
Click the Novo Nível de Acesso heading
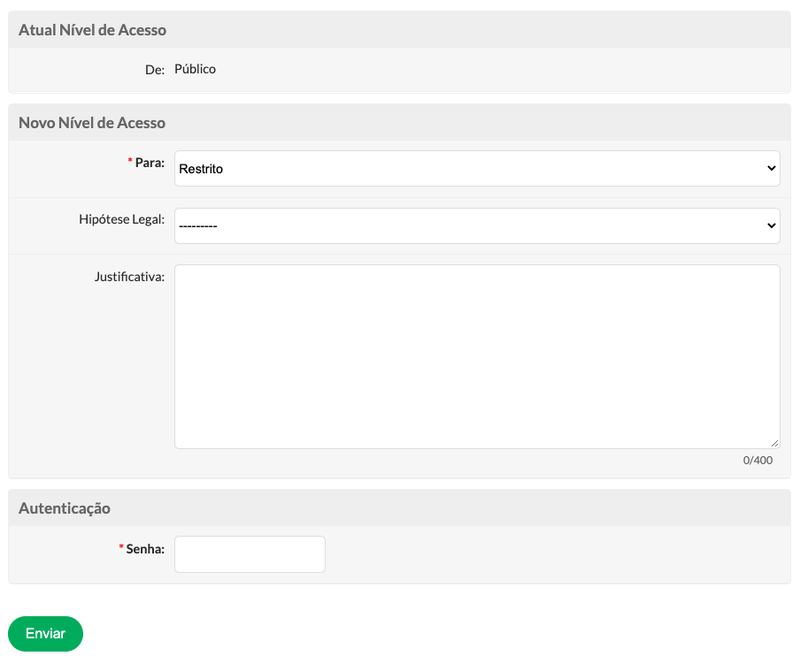click(92, 123)
